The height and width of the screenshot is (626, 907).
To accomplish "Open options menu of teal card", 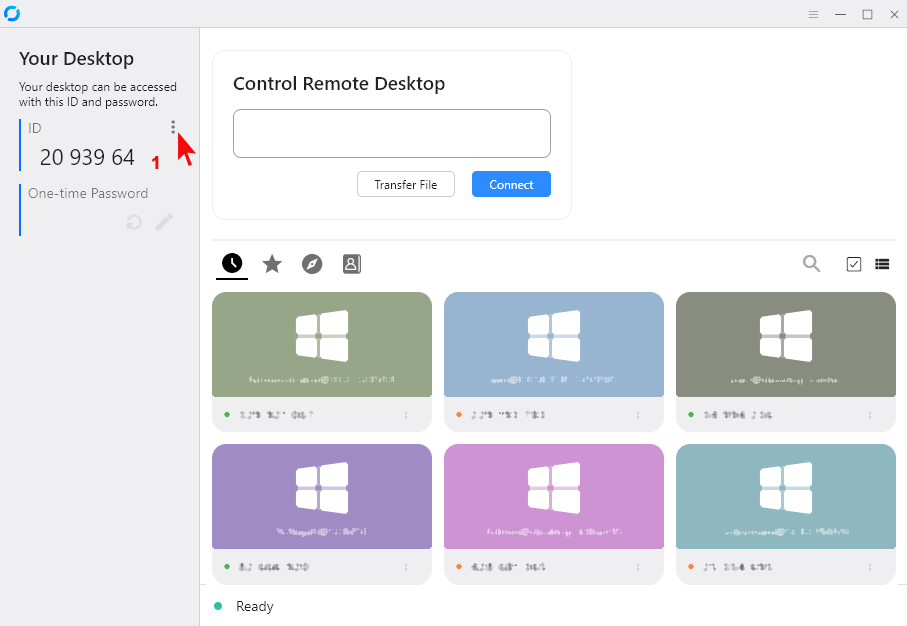I will tap(870, 567).
